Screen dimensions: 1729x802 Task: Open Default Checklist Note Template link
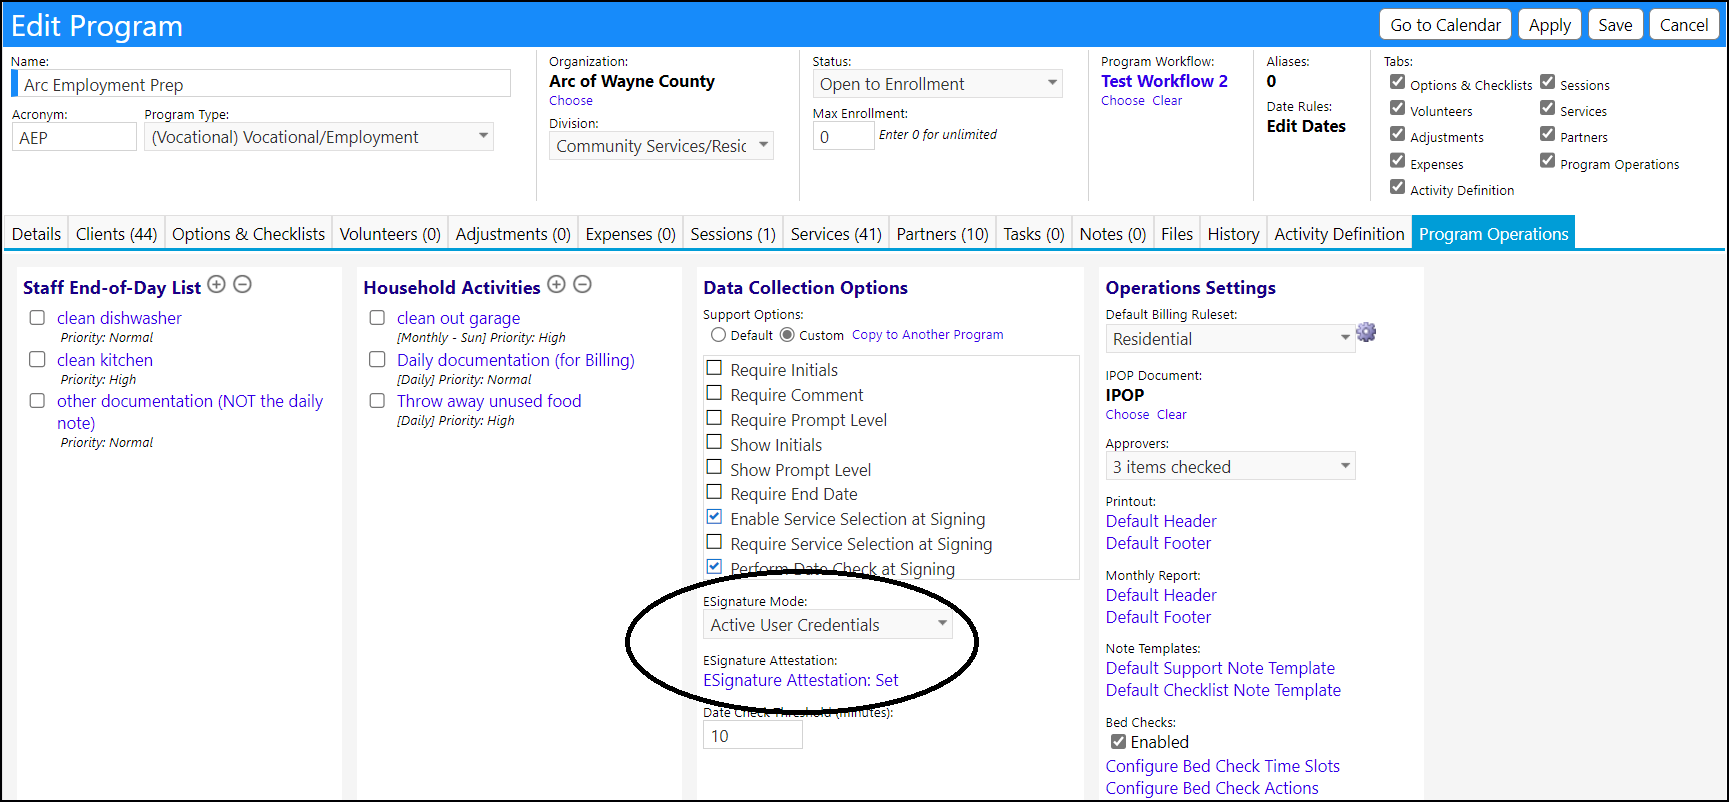(1223, 690)
